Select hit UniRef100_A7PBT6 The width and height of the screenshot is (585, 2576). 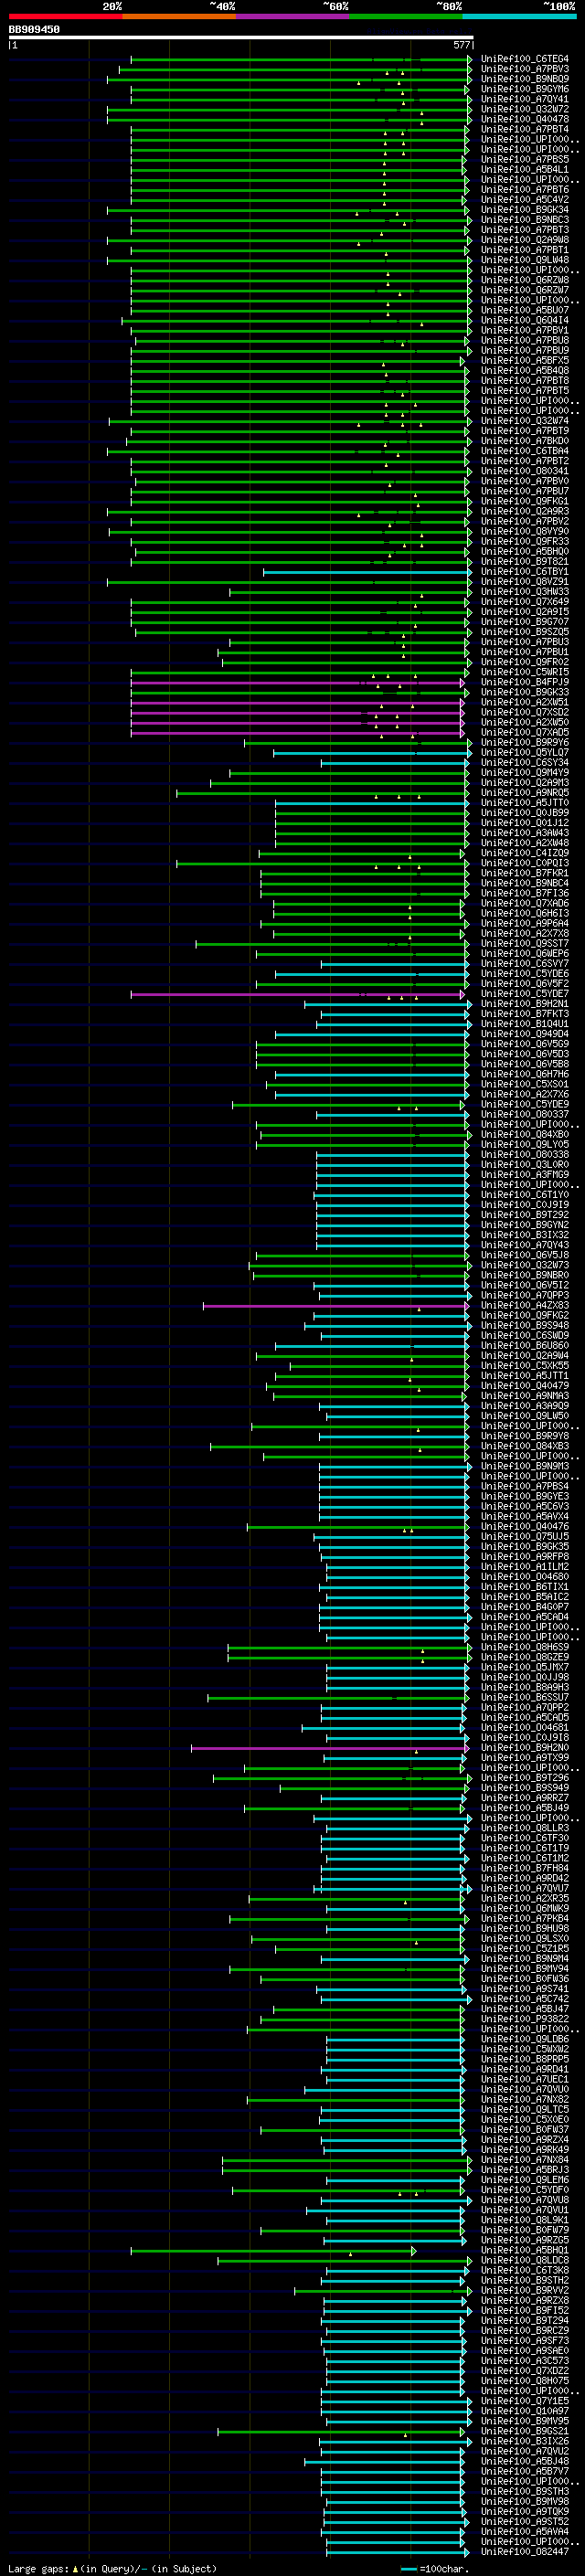coord(525,190)
